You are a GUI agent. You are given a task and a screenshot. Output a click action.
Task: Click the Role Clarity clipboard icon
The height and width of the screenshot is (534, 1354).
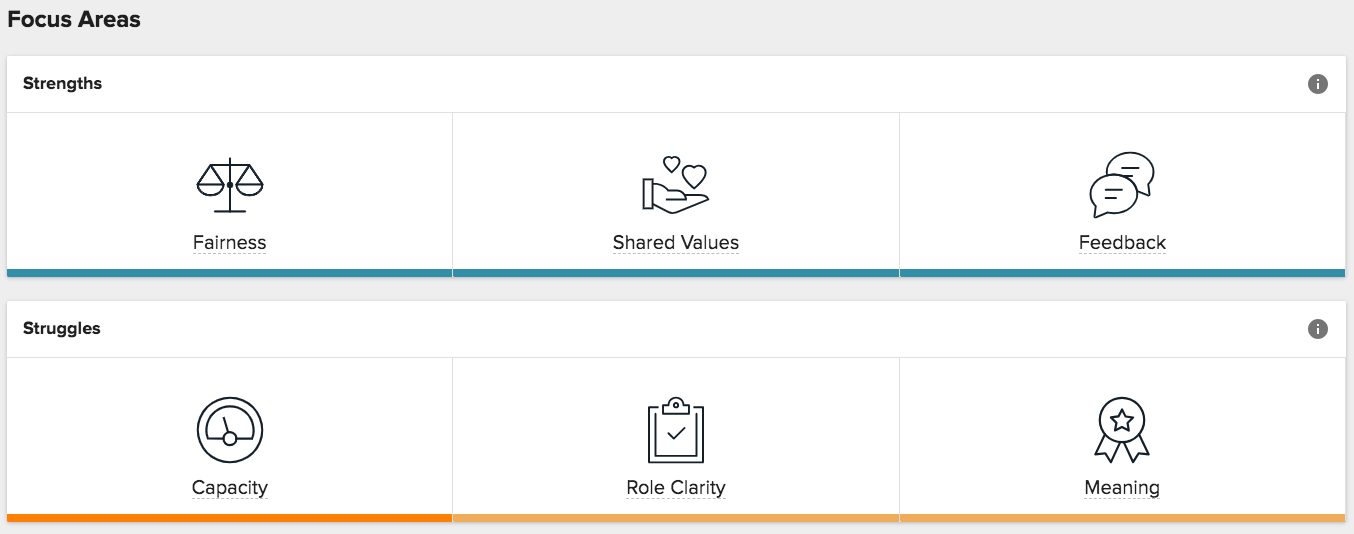(x=675, y=430)
